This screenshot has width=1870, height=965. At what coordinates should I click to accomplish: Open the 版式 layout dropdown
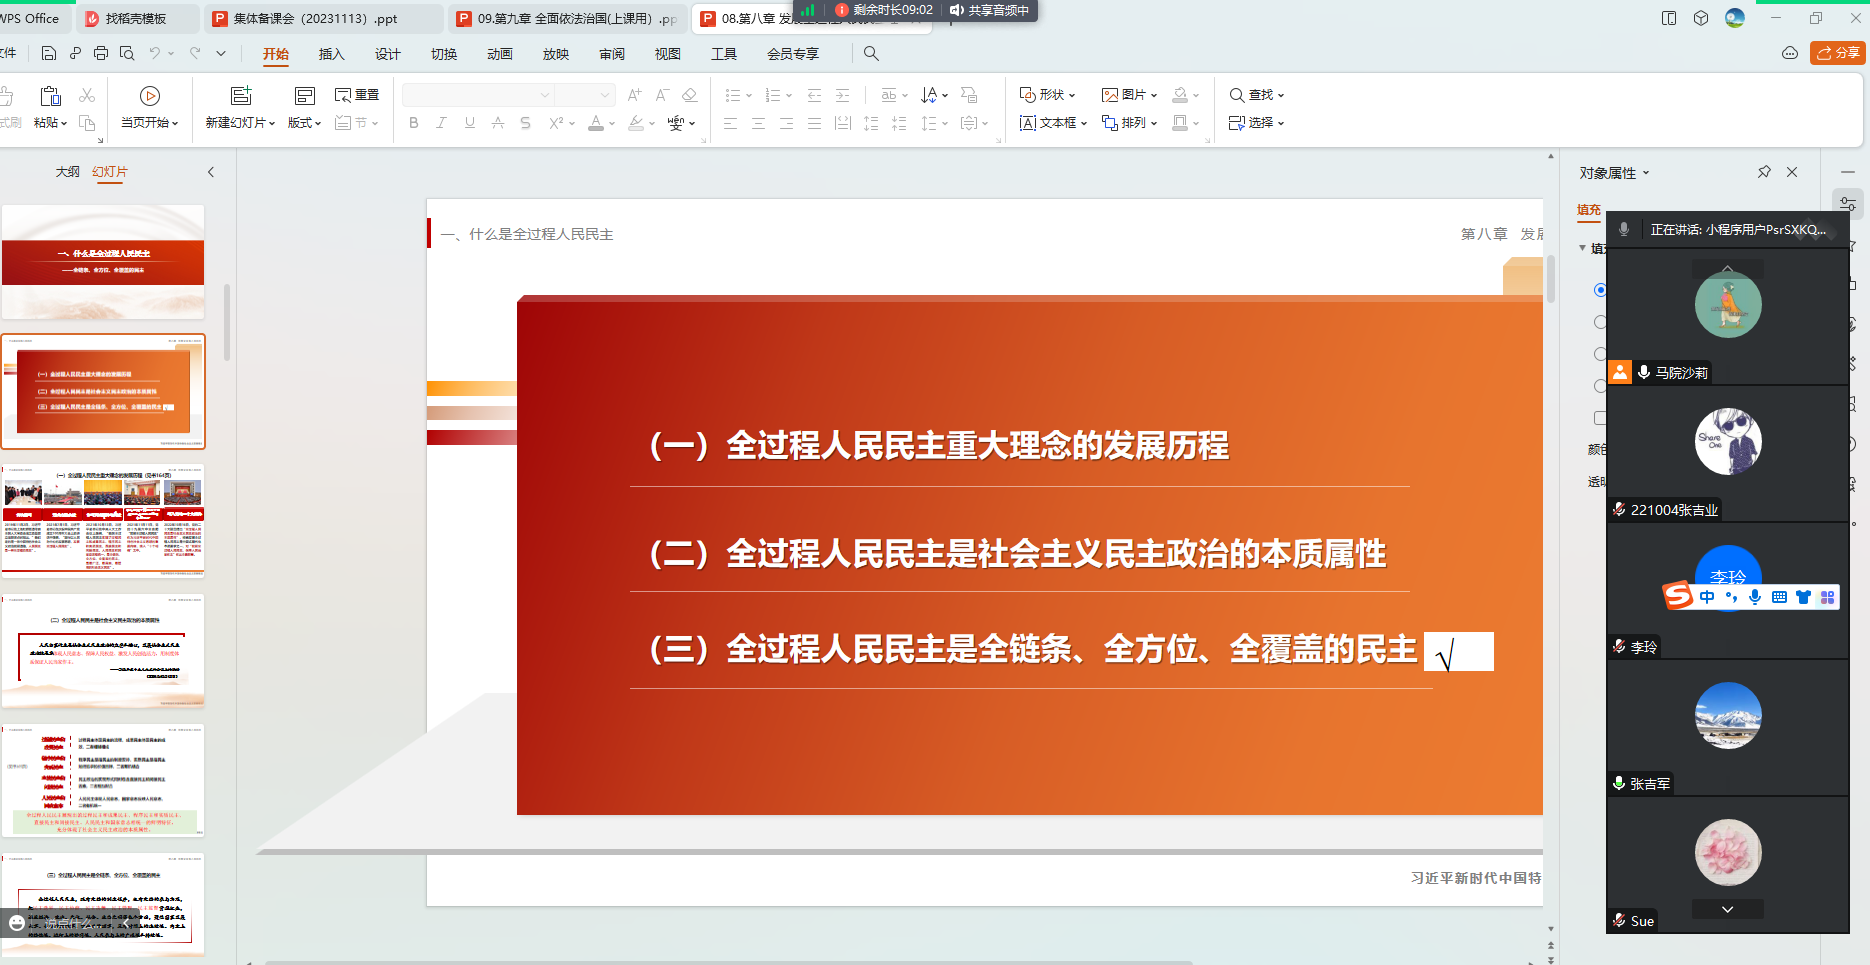click(304, 123)
